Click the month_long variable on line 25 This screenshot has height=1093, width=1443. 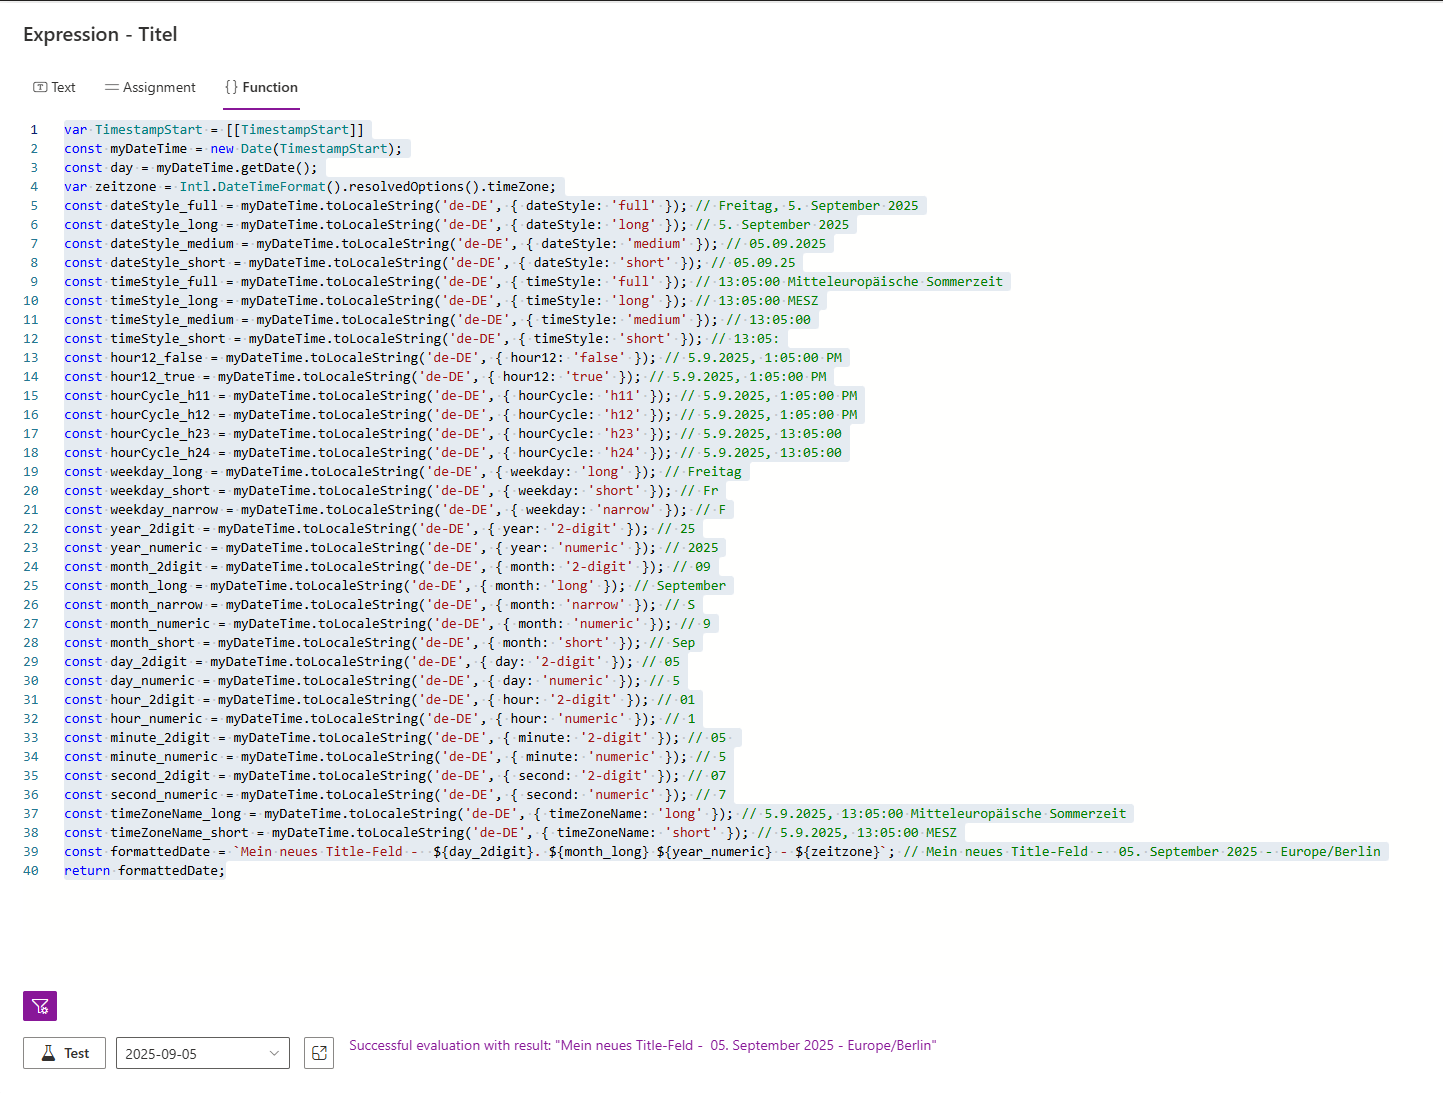148,586
